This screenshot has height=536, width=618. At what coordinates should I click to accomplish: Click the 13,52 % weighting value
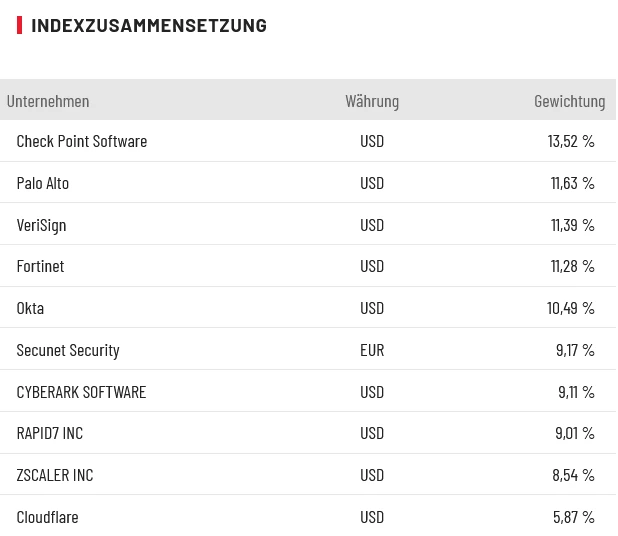point(571,141)
